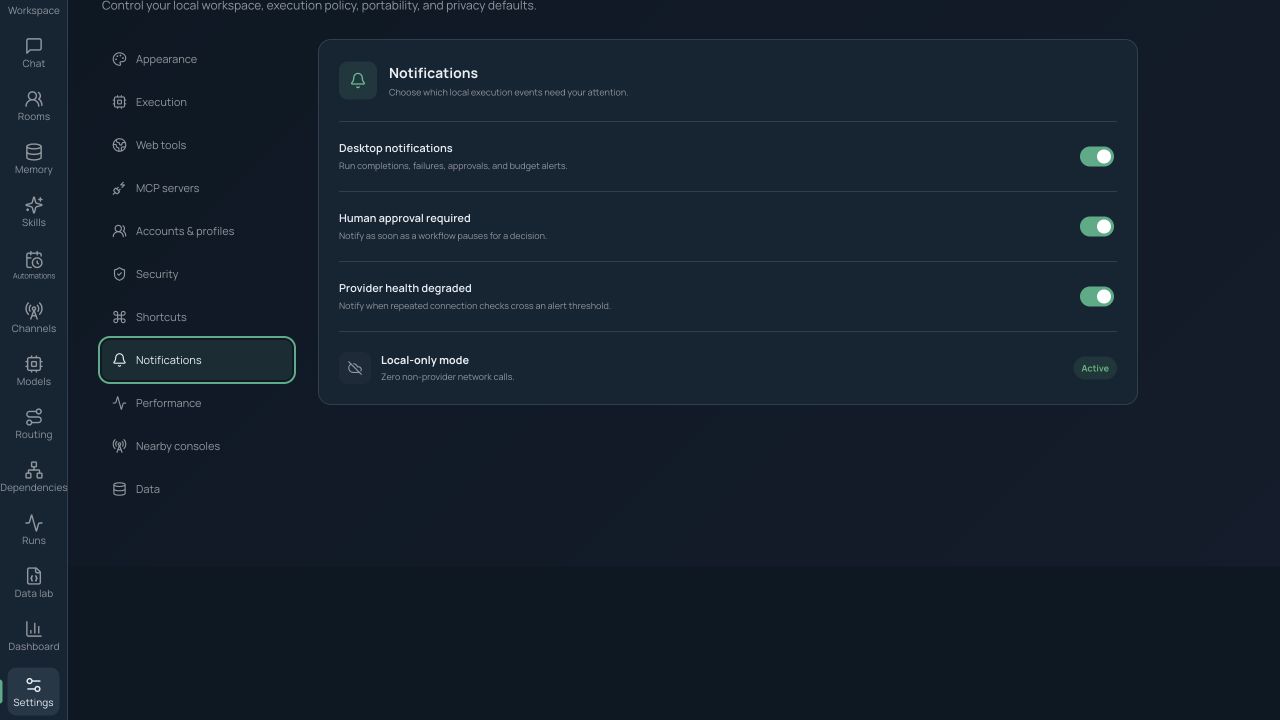Image resolution: width=1280 pixels, height=720 pixels.
Task: Click the Accounts & profiles people icon
Action: coord(119,231)
